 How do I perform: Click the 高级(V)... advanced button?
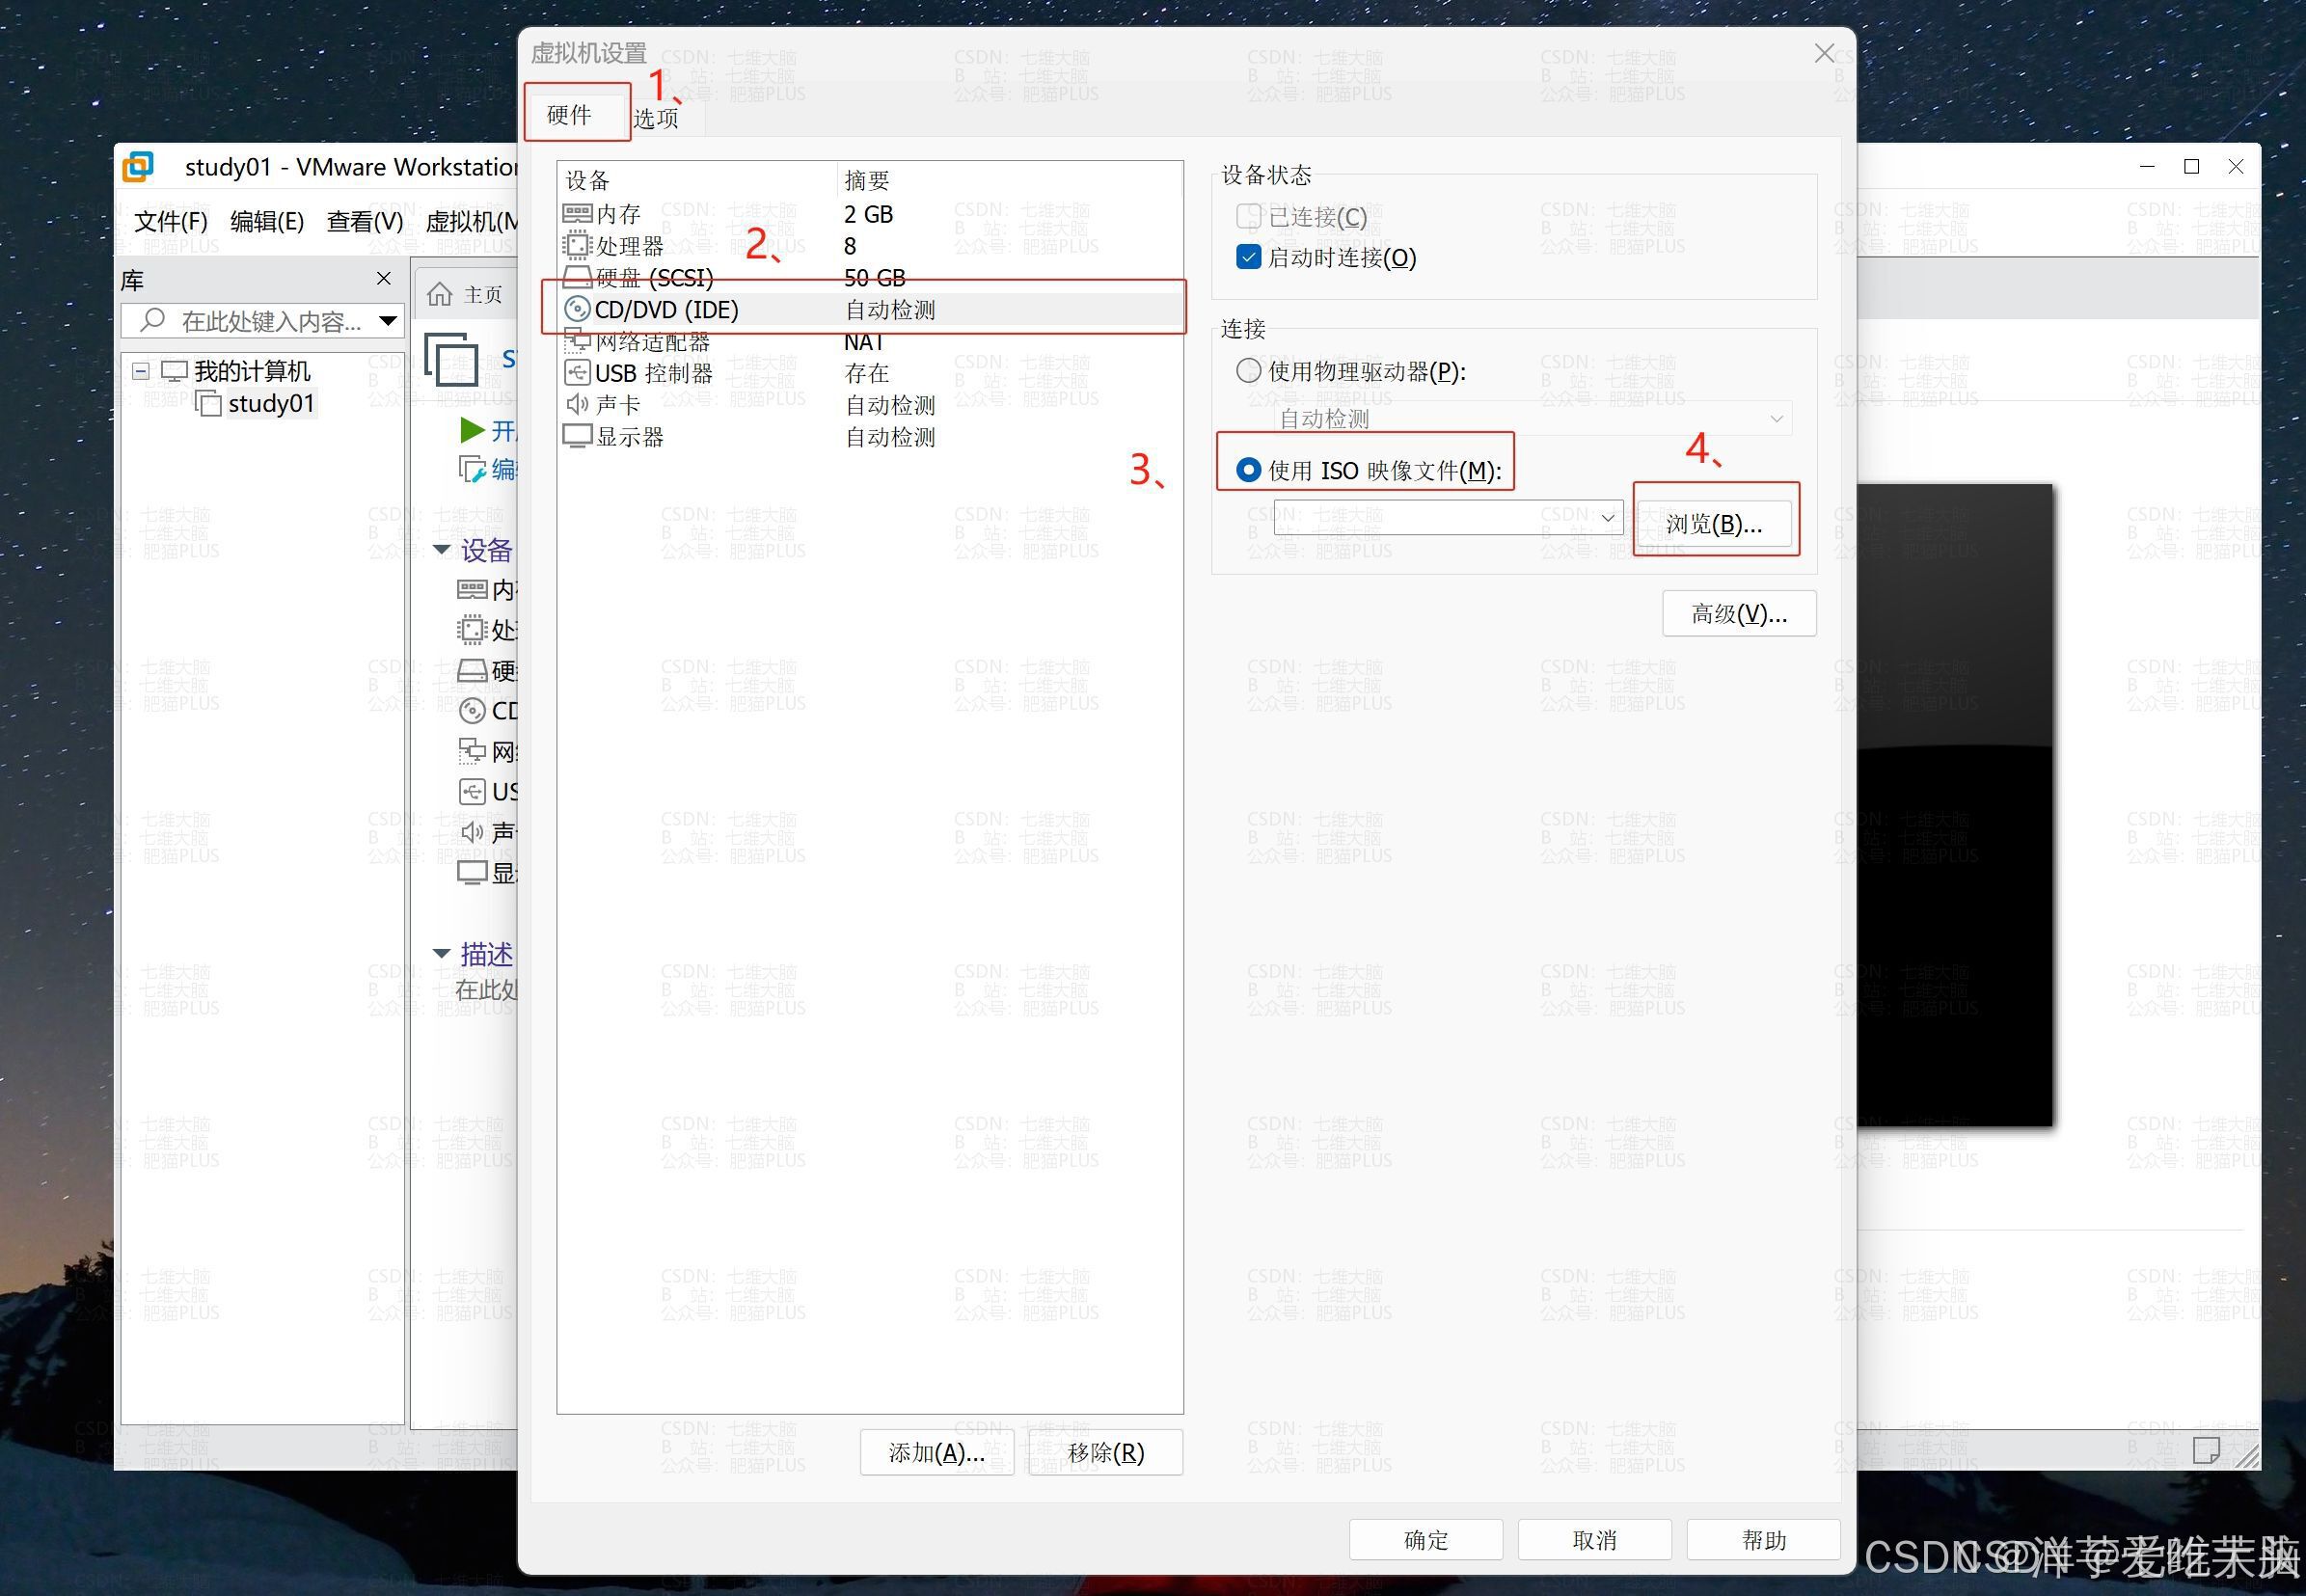point(1738,613)
